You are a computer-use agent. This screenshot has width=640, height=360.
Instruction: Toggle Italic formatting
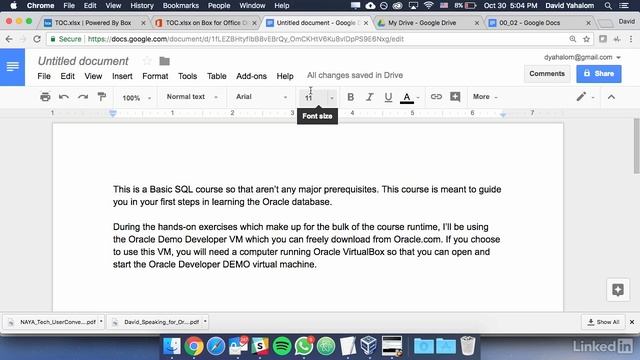click(x=369, y=97)
